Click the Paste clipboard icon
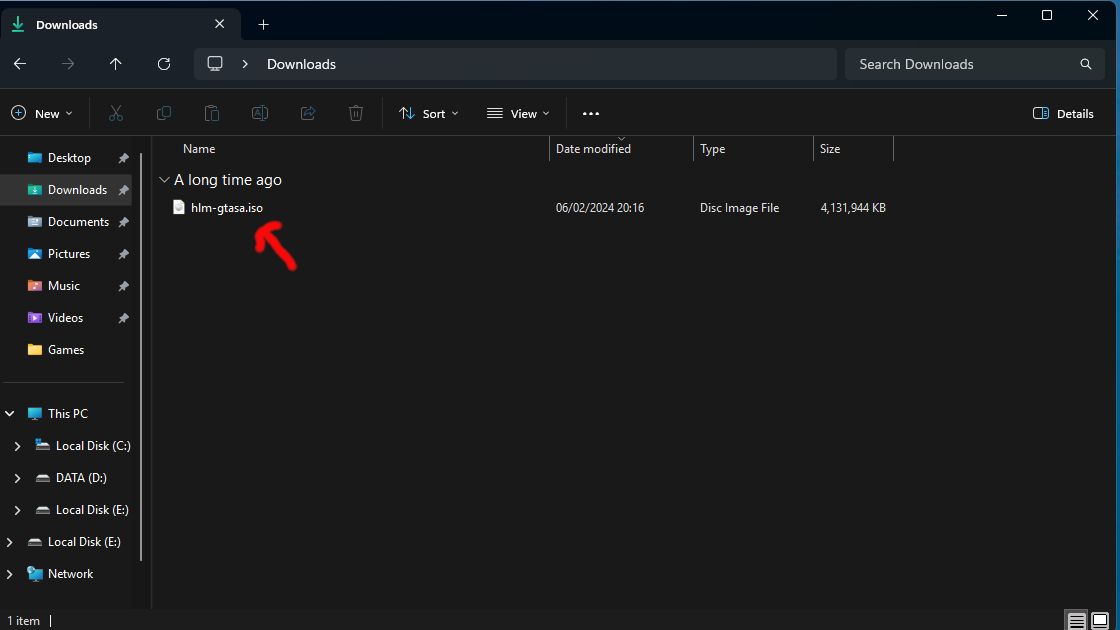The height and width of the screenshot is (630, 1120). click(211, 114)
